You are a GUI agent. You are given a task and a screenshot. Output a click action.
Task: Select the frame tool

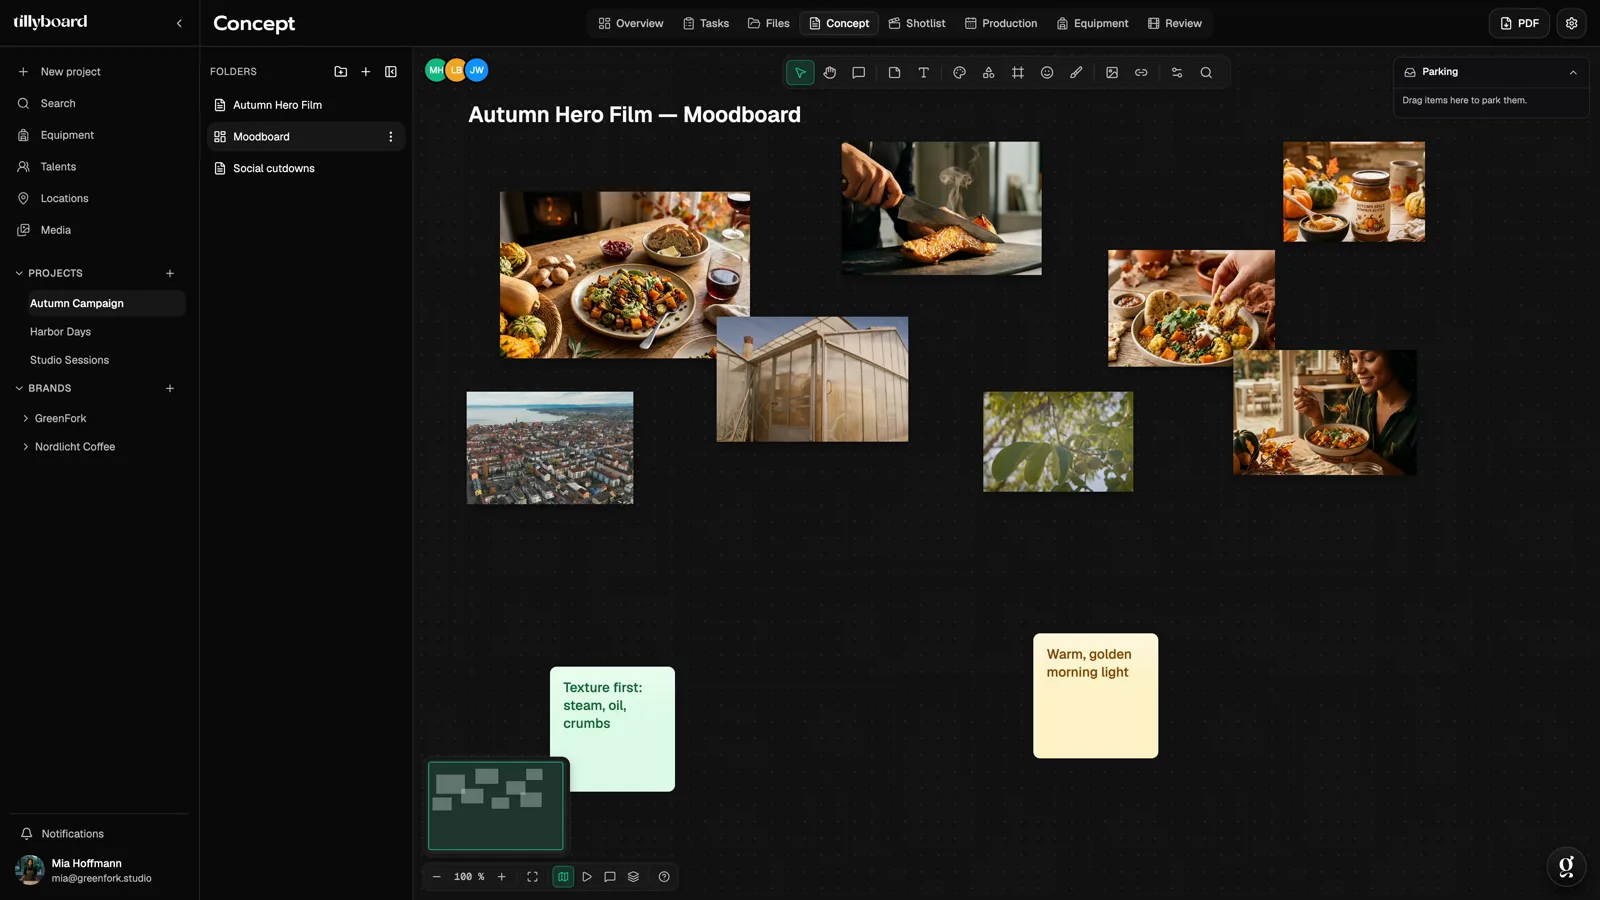1017,73
